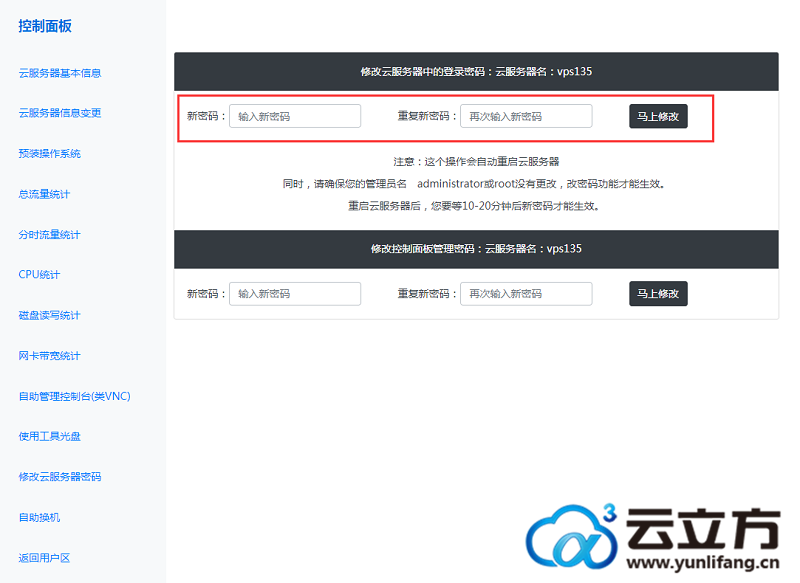Focus the server login 新密码 input field
Screen dimensions: 800x583
[295, 116]
